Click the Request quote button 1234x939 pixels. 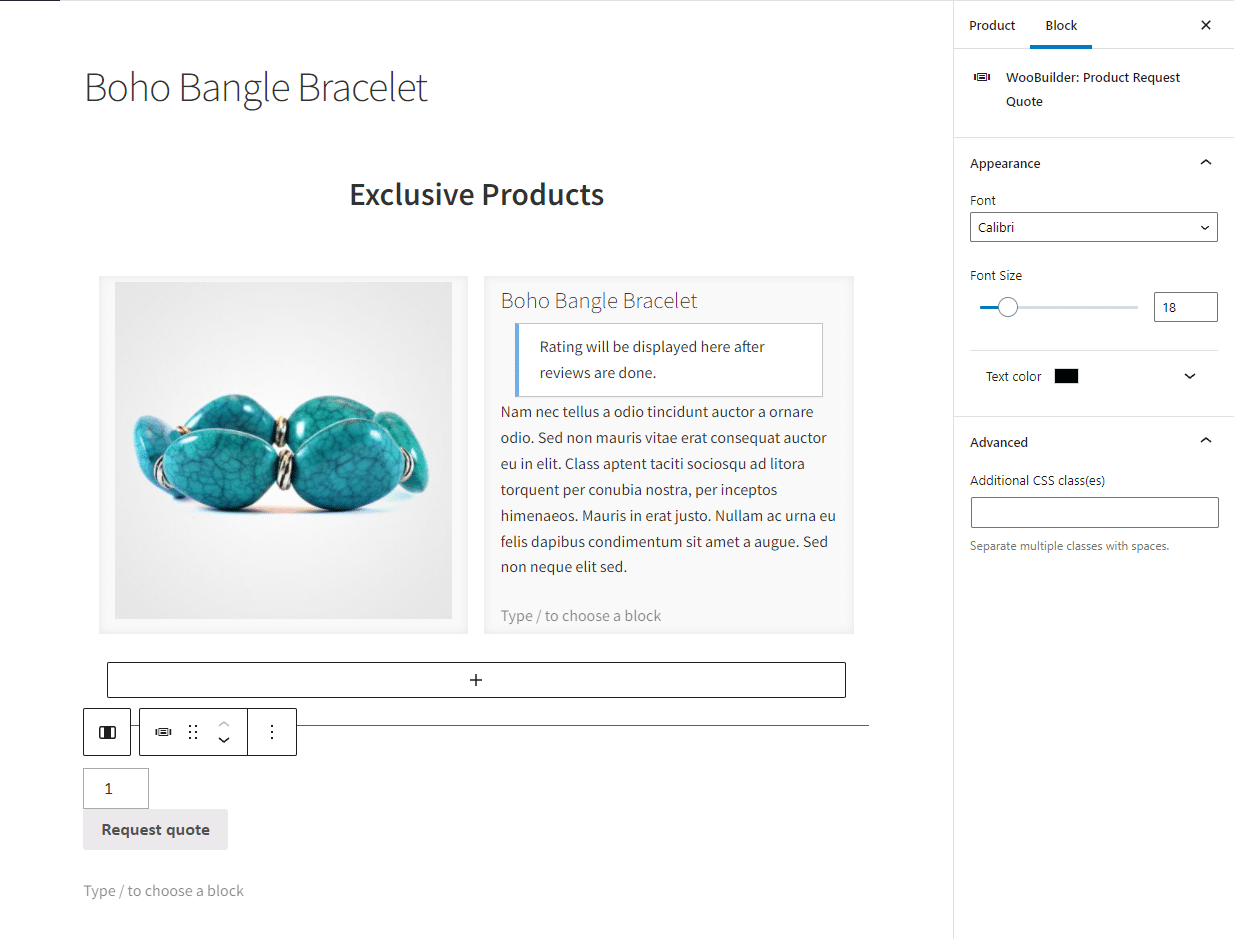tap(155, 830)
